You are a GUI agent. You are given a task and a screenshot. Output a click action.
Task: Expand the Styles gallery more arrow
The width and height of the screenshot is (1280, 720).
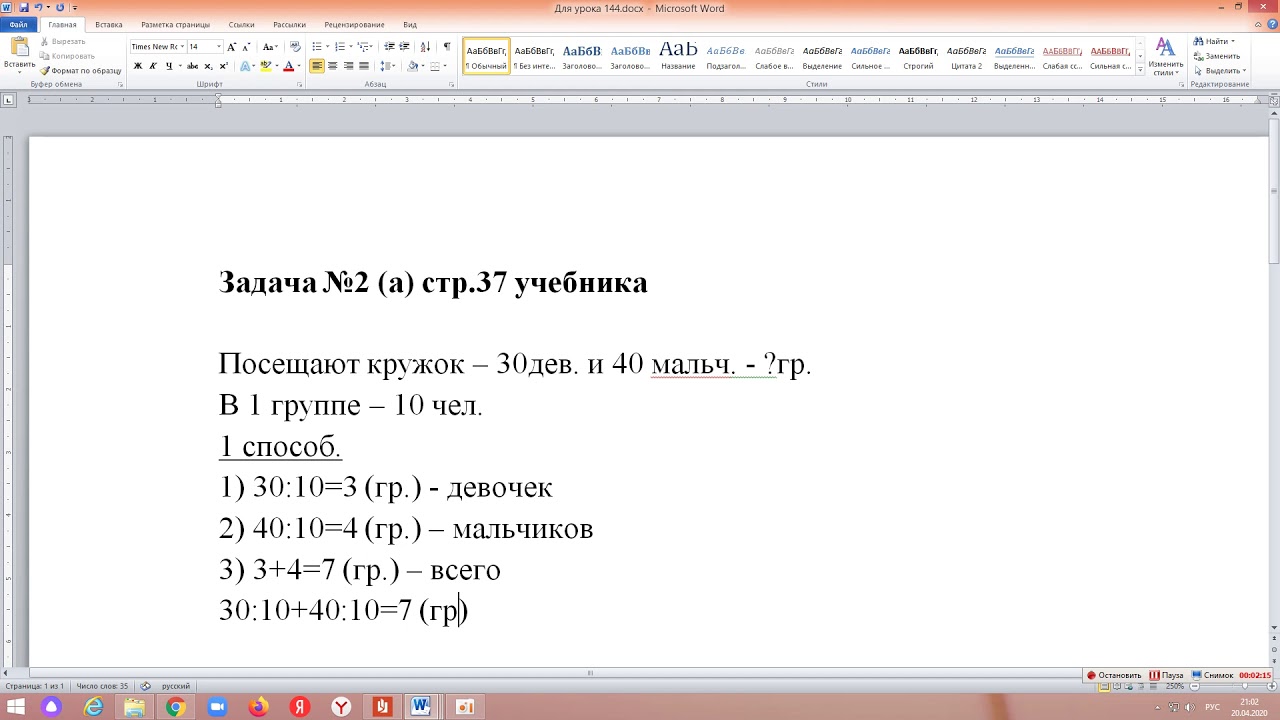coord(1141,70)
